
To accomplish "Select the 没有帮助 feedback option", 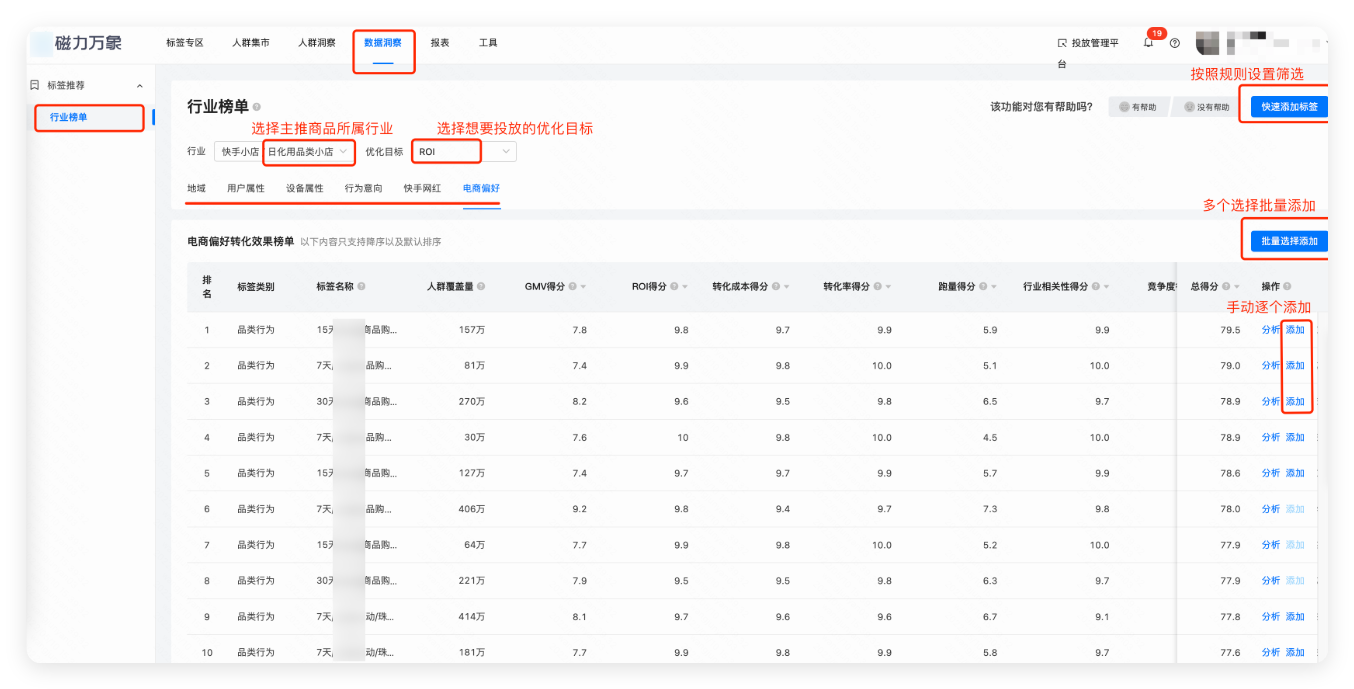I will [1206, 107].
